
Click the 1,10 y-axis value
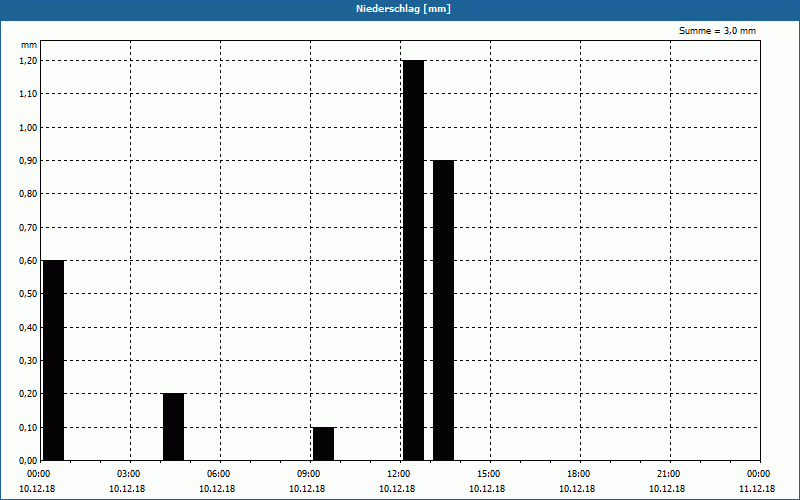(x=28, y=94)
